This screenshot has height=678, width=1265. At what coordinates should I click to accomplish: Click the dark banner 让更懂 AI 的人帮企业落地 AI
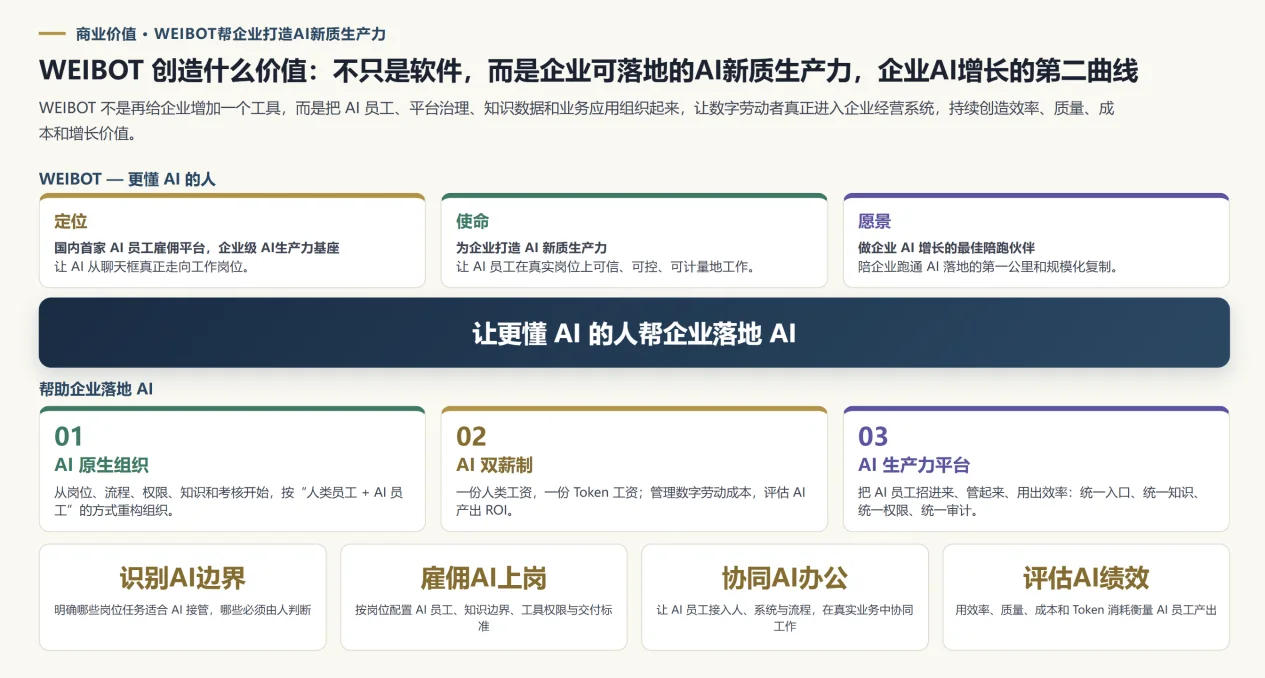pos(634,333)
